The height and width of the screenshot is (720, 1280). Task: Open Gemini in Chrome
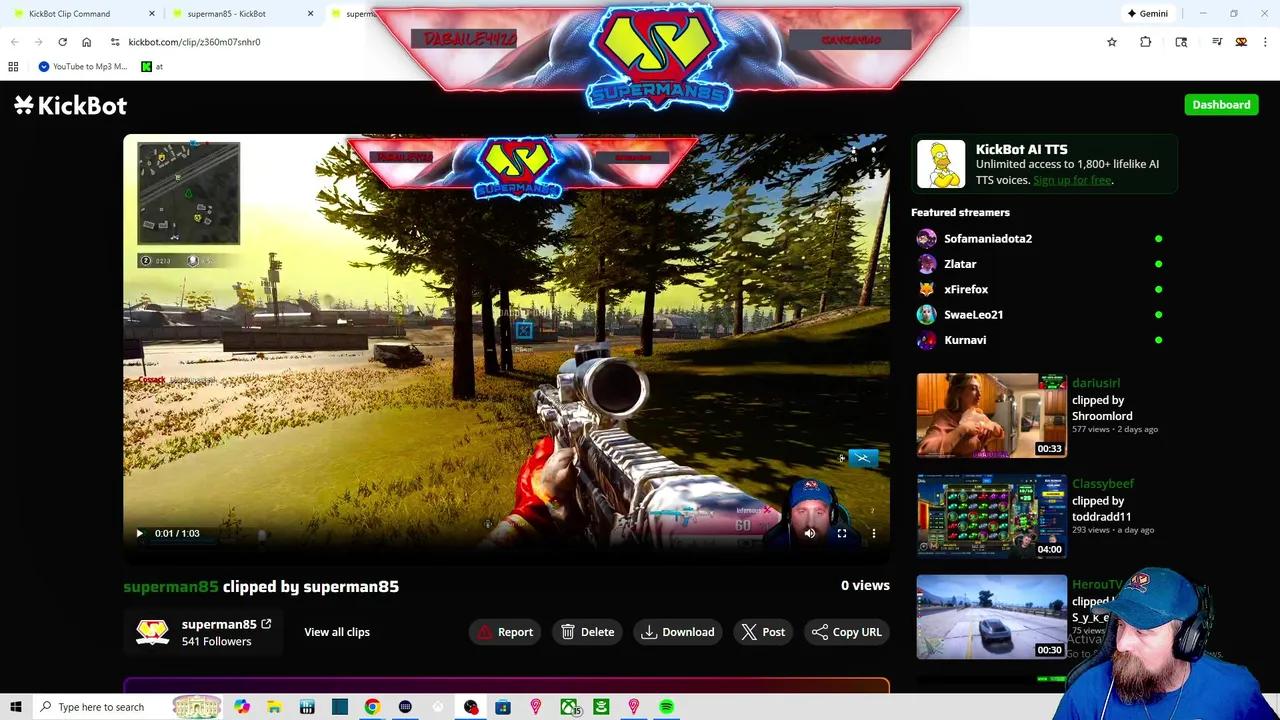(1147, 14)
